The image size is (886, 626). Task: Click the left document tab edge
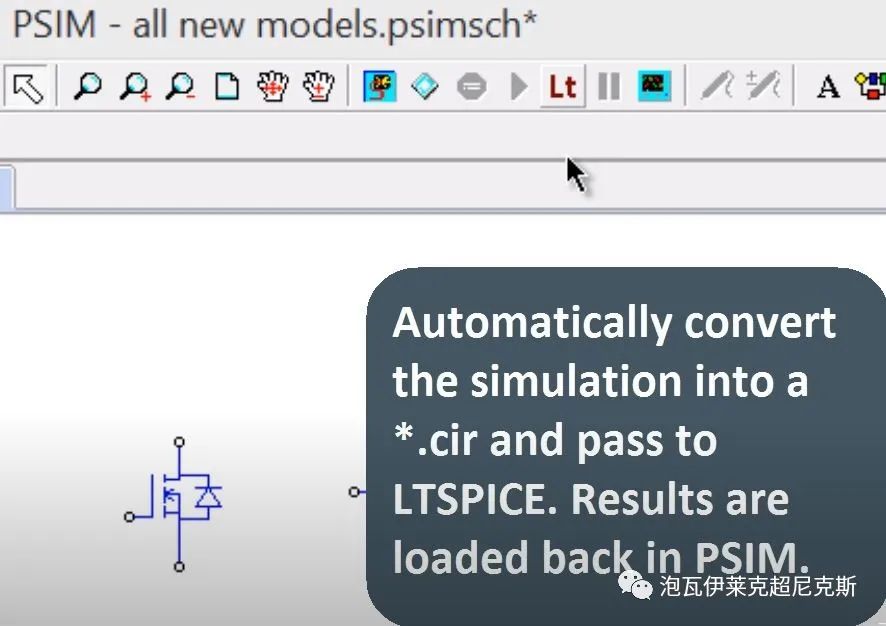coord(7,188)
